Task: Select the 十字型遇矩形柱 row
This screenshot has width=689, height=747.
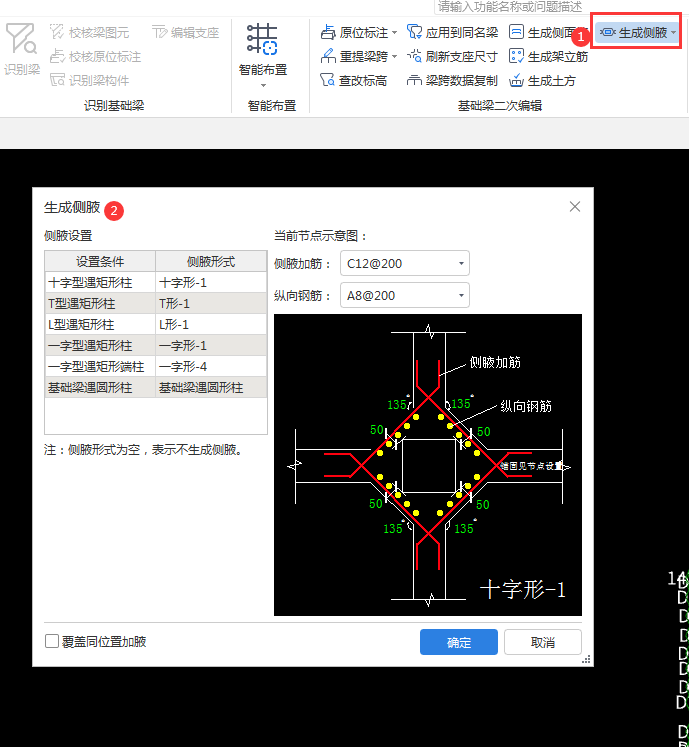Action: click(155, 283)
